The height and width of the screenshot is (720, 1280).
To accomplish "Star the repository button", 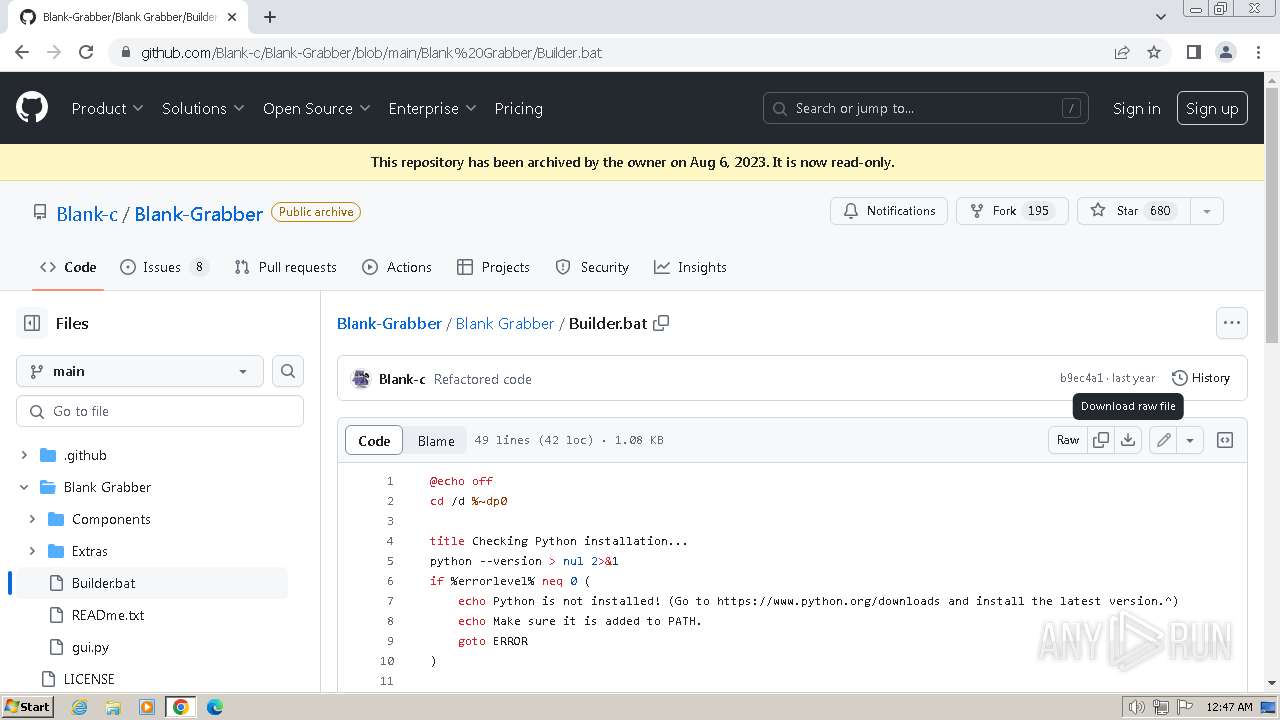I will (x=1134, y=211).
